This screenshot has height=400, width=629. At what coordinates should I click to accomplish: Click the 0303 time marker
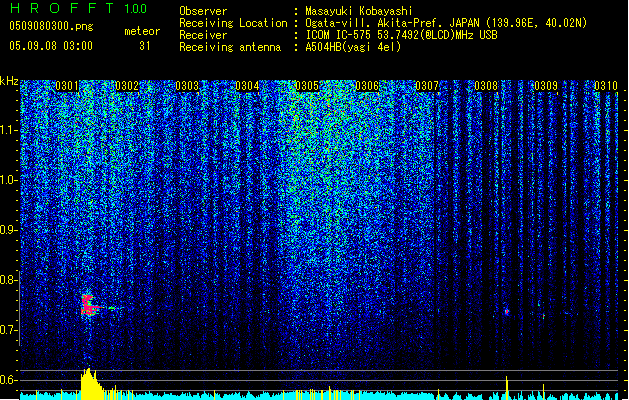[x=187, y=86]
